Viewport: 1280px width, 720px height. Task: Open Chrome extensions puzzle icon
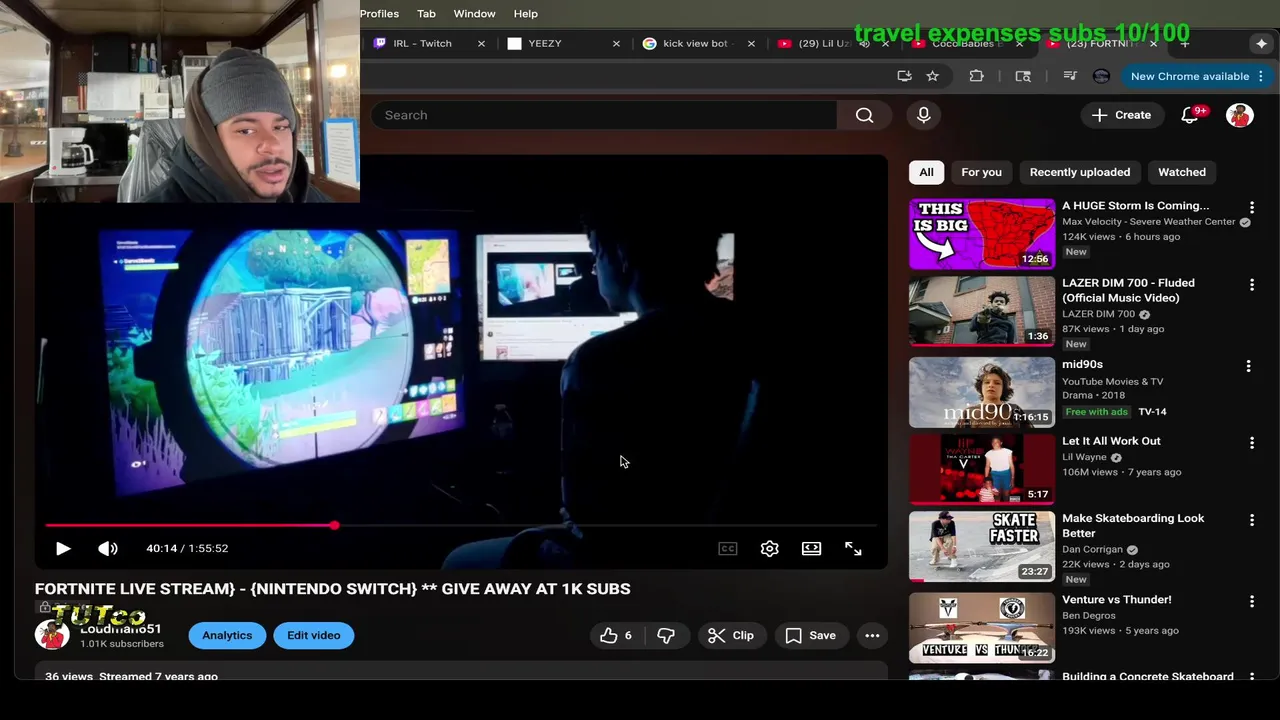coord(977,76)
